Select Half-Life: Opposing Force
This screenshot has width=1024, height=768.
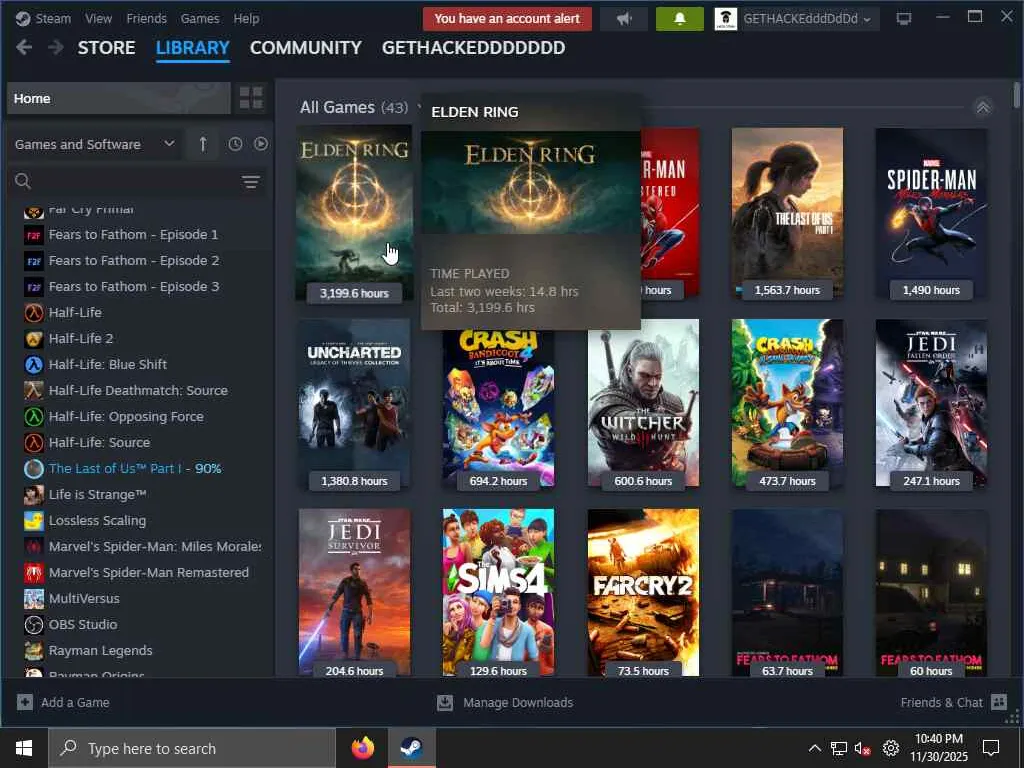(126, 417)
